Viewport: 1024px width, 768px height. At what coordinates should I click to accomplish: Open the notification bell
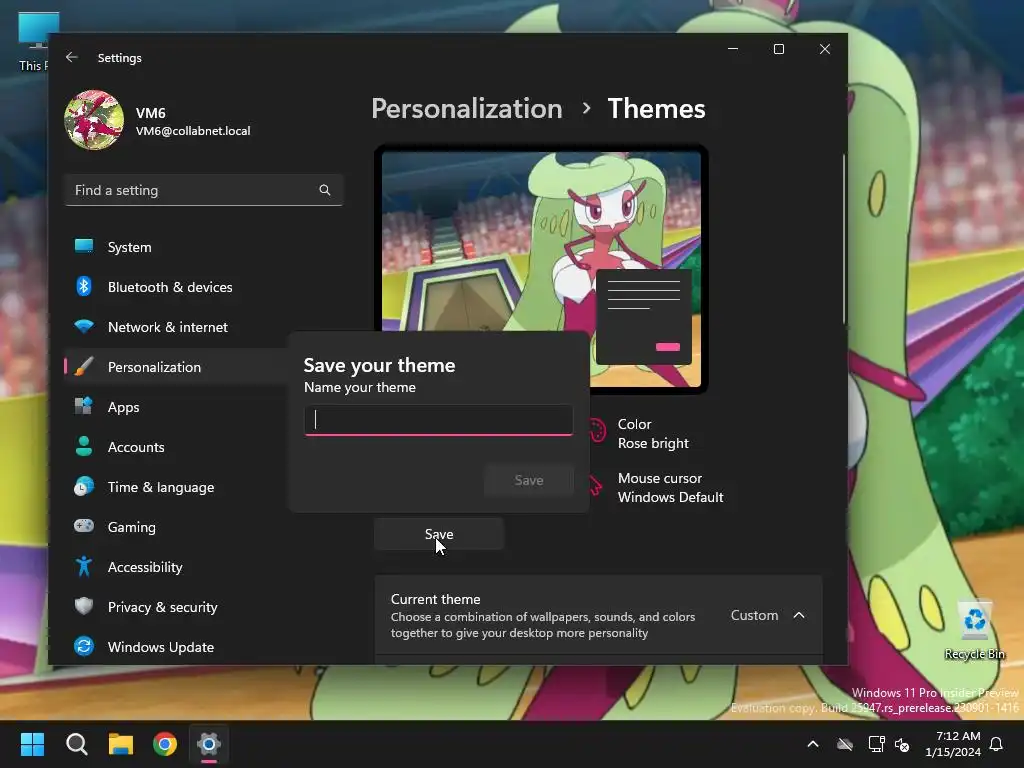click(x=997, y=744)
